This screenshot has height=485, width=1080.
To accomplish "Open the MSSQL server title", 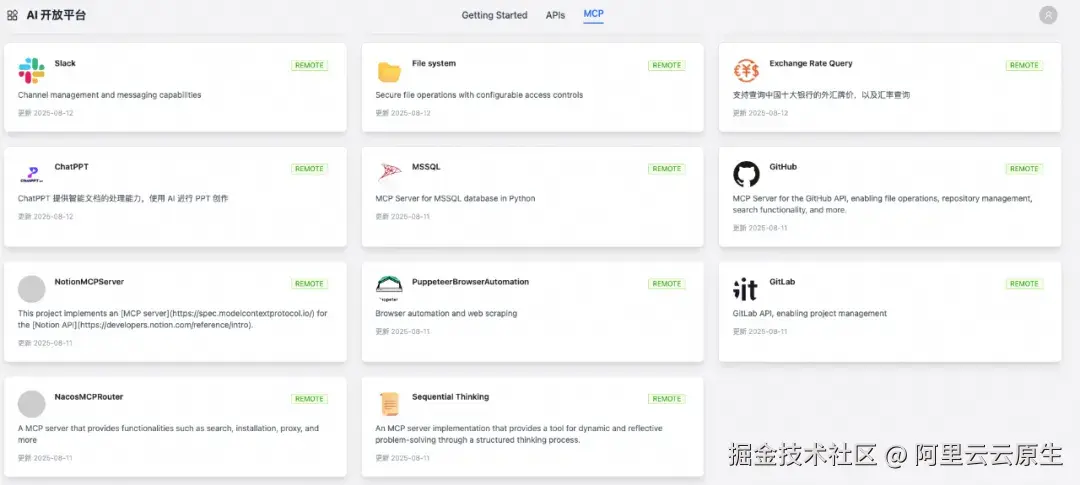I will point(426,167).
